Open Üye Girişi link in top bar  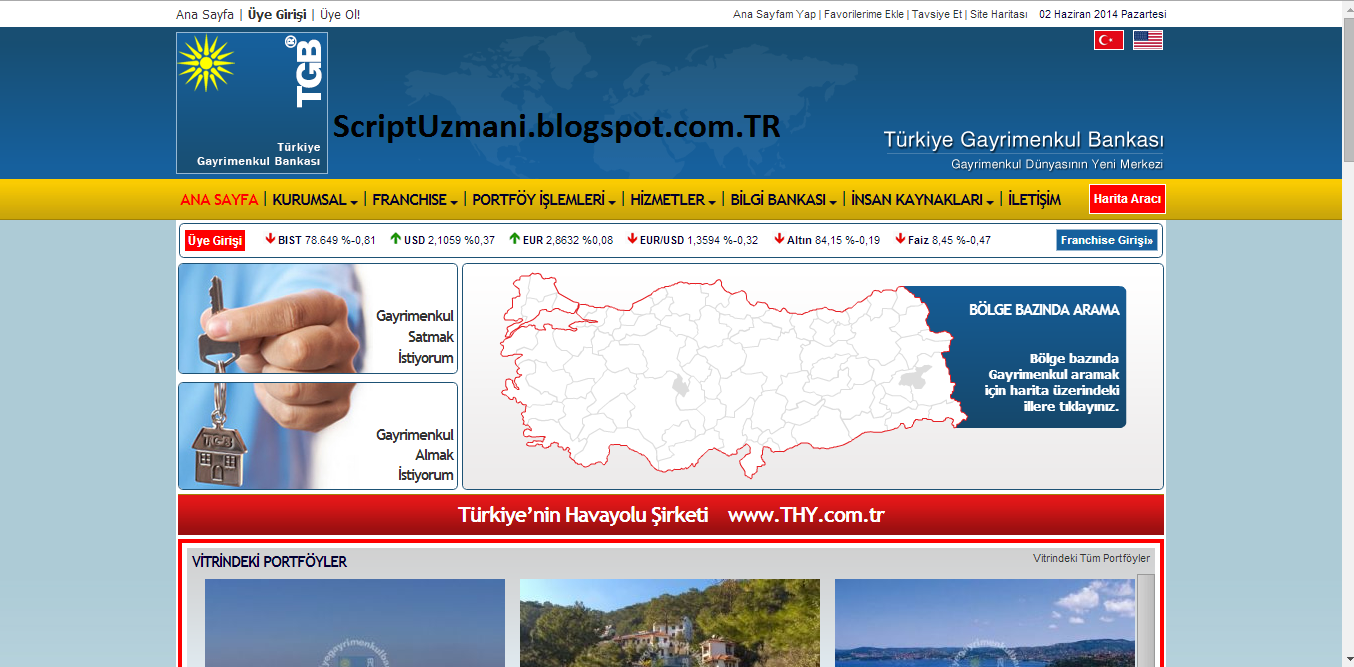[277, 14]
